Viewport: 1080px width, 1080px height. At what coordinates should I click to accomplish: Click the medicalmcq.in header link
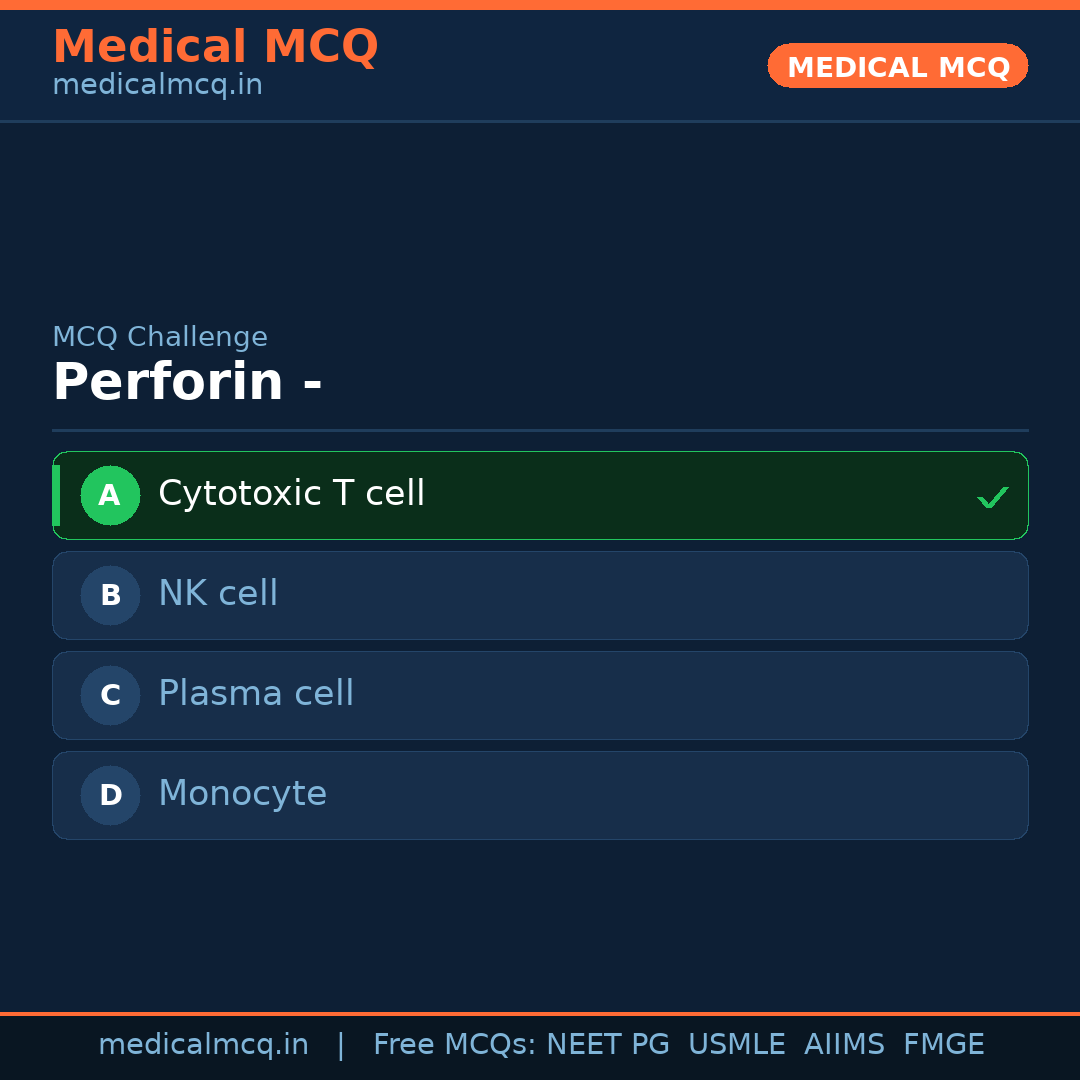[x=157, y=84]
